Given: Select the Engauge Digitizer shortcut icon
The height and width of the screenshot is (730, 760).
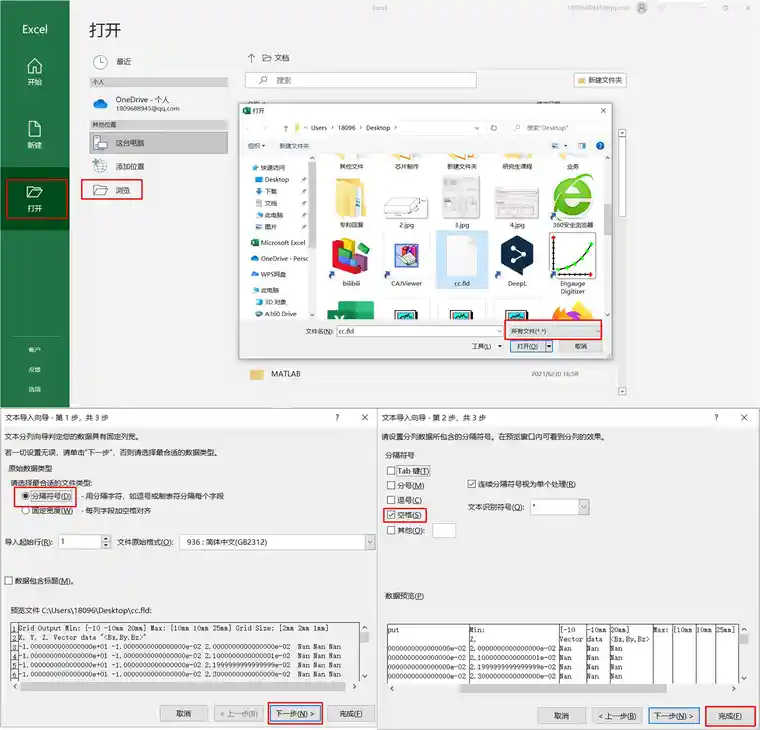Looking at the screenshot, I should click(x=572, y=255).
